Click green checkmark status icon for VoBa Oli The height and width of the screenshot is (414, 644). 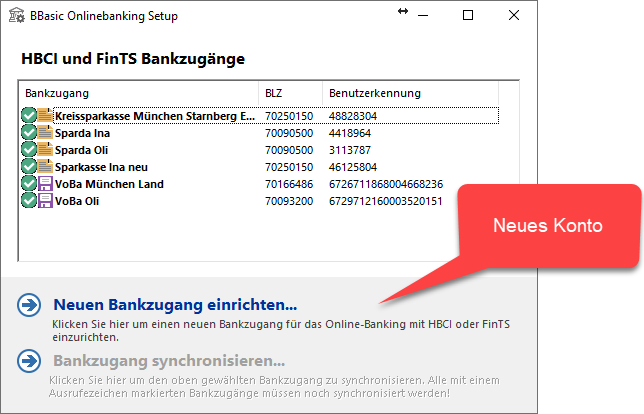click(x=29, y=201)
